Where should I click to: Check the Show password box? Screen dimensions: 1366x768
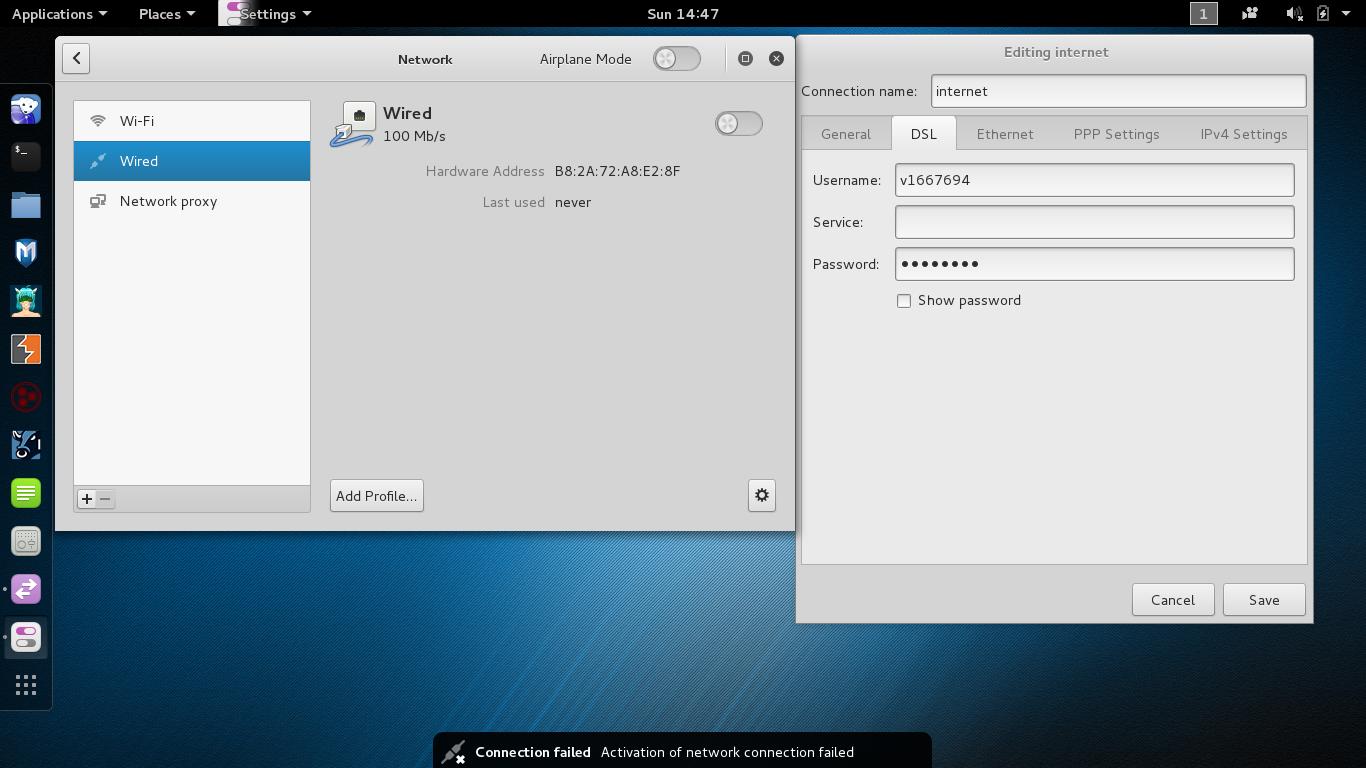[x=904, y=301]
